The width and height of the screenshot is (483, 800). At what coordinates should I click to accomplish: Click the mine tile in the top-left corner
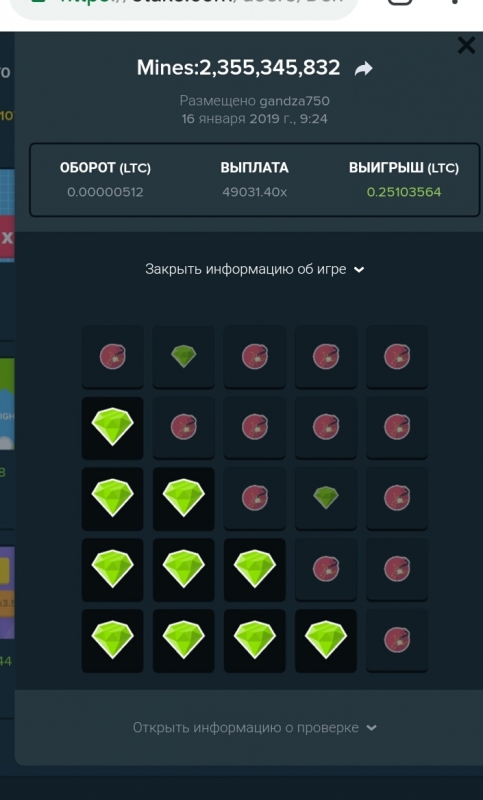click(112, 356)
